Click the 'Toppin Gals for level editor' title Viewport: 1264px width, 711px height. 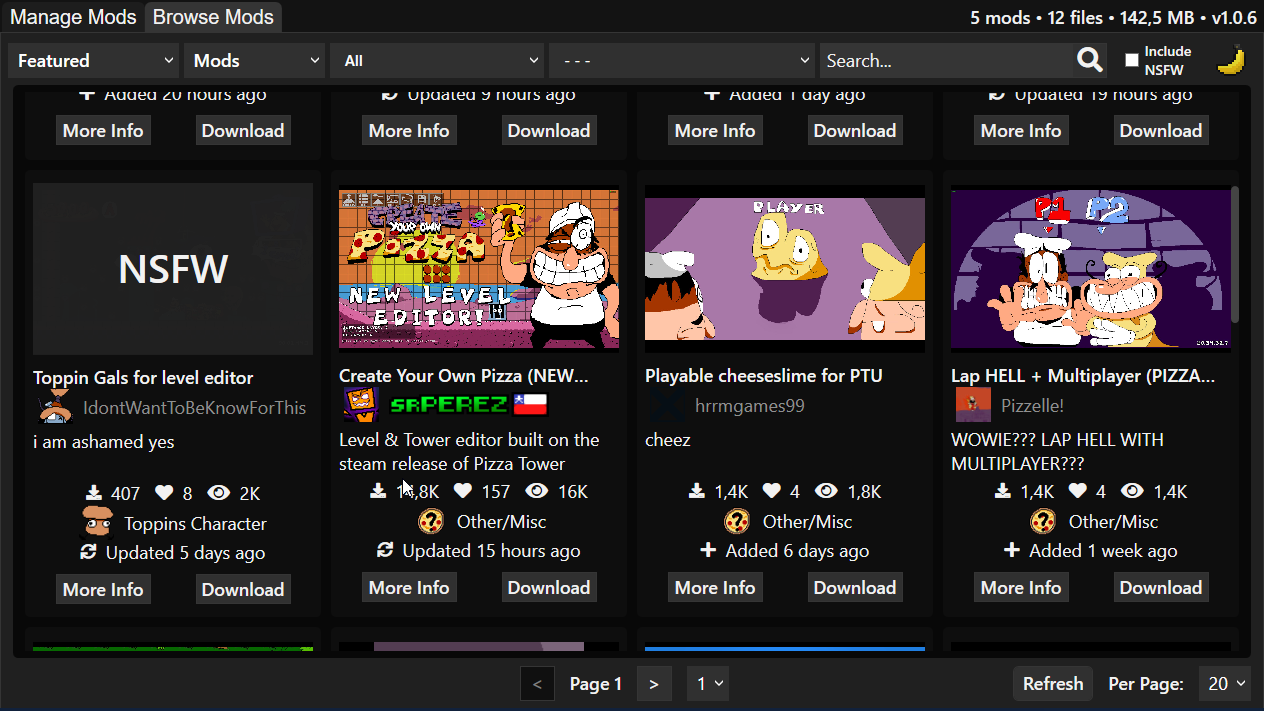143,378
